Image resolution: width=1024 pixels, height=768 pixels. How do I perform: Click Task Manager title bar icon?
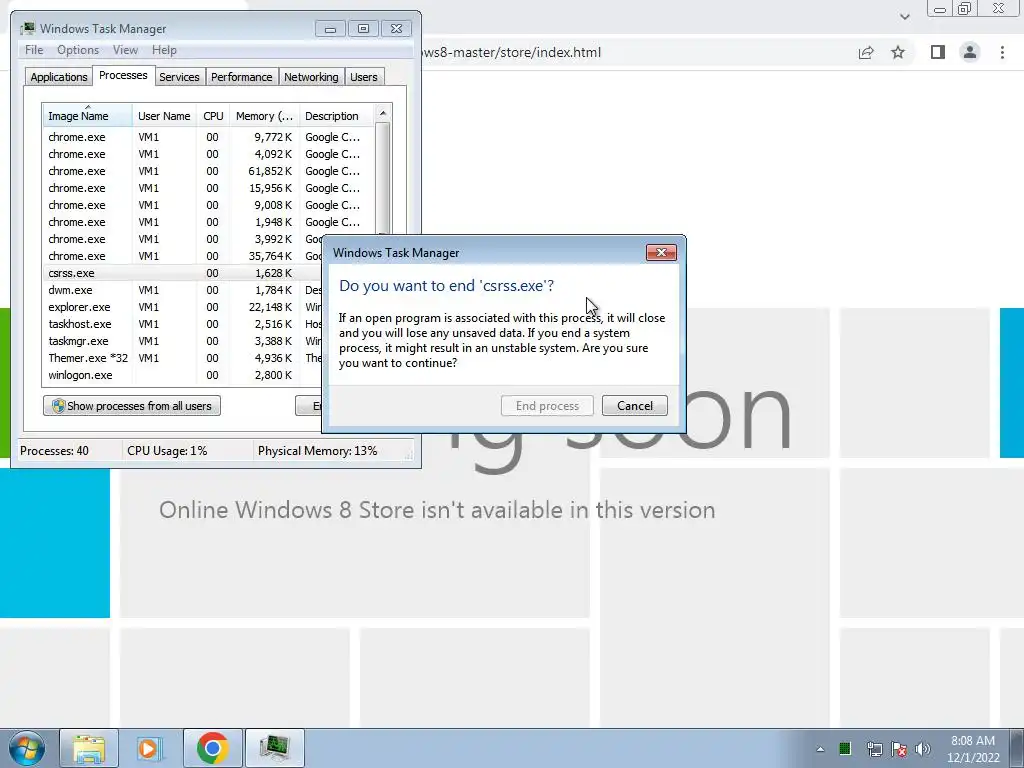tap(27, 29)
